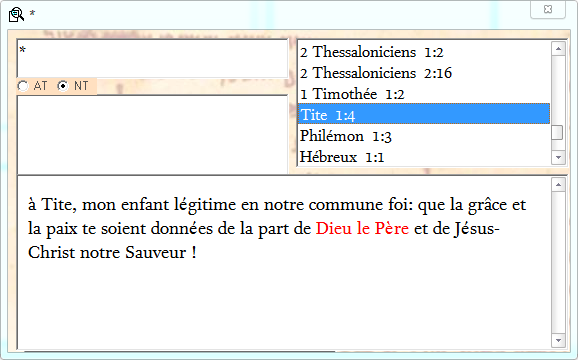This screenshot has height=360, width=578.
Task: Select the highlighted Tite 1:4 result
Action: (424, 114)
